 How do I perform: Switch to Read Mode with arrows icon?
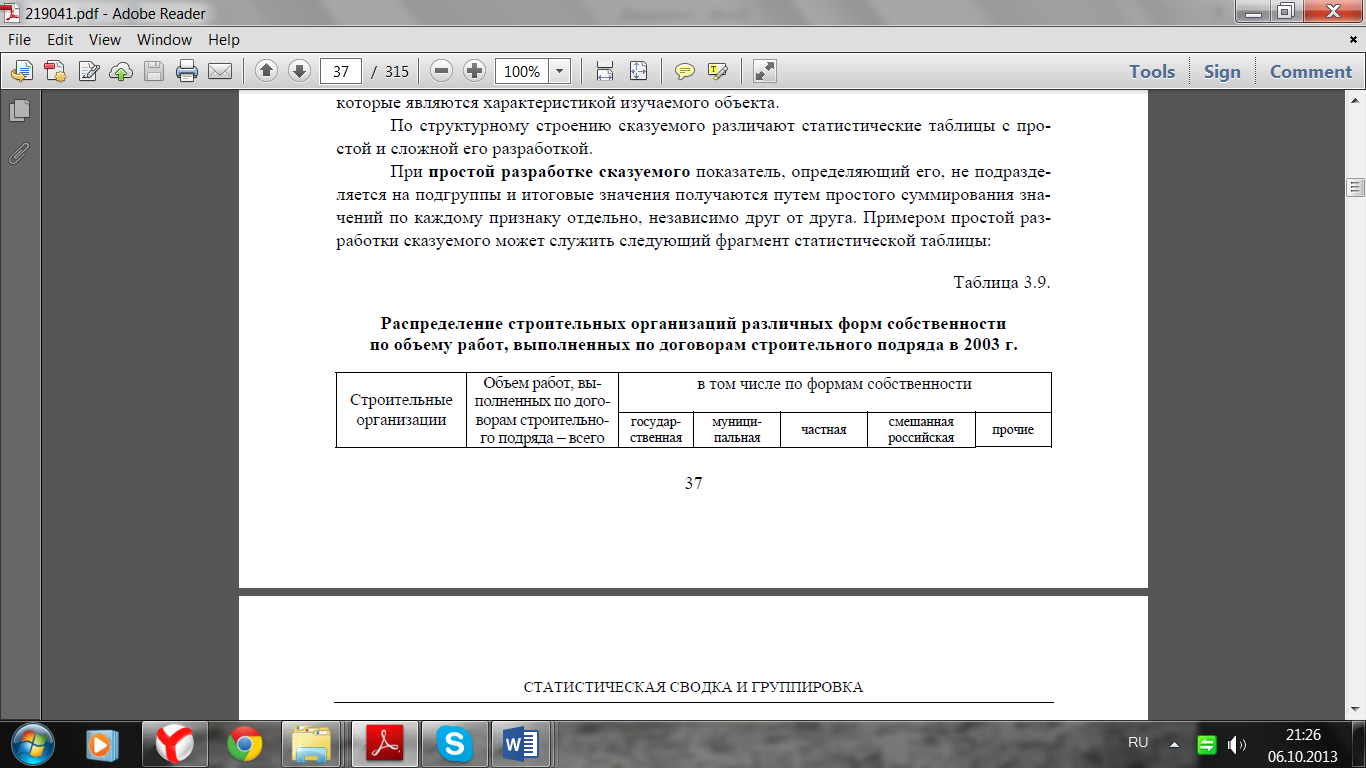click(x=765, y=71)
